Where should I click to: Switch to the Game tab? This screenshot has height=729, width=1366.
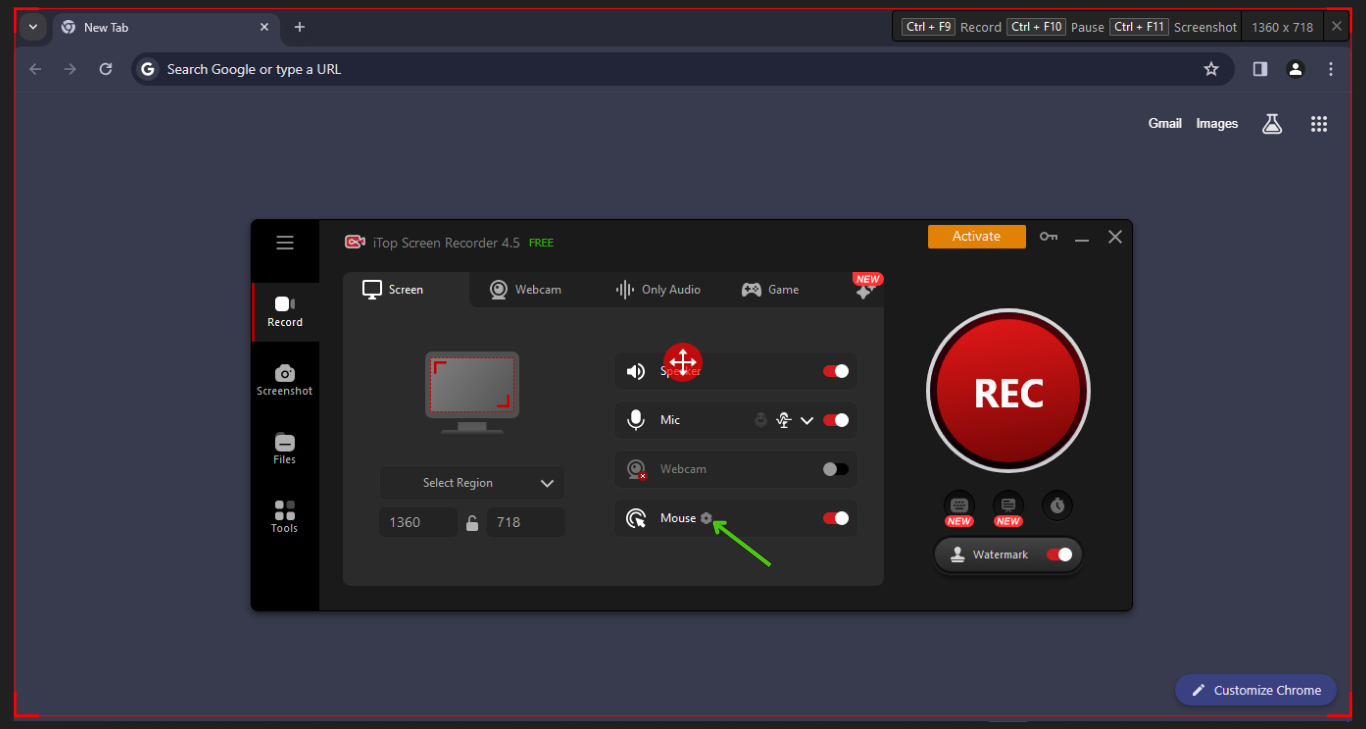coord(770,290)
